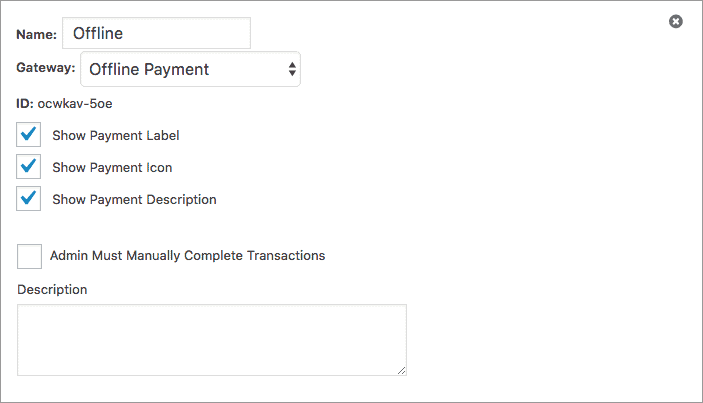The width and height of the screenshot is (703, 403).
Task: Click the Description heading label
Action: 52,290
